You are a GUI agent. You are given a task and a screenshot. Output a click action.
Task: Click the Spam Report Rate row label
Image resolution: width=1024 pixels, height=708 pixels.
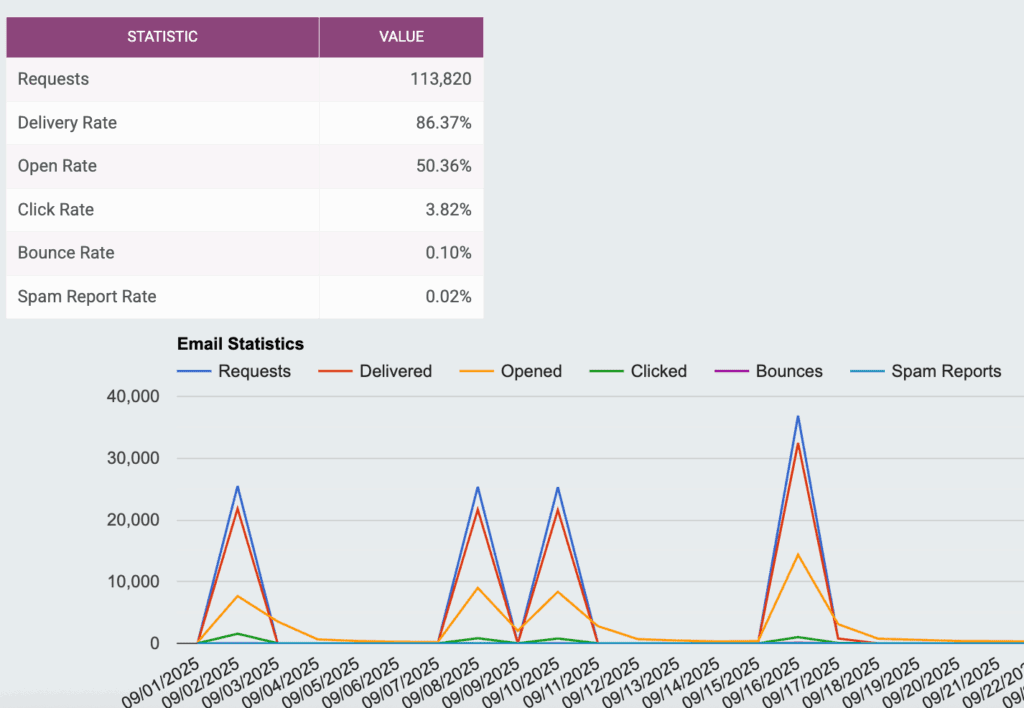click(x=87, y=296)
